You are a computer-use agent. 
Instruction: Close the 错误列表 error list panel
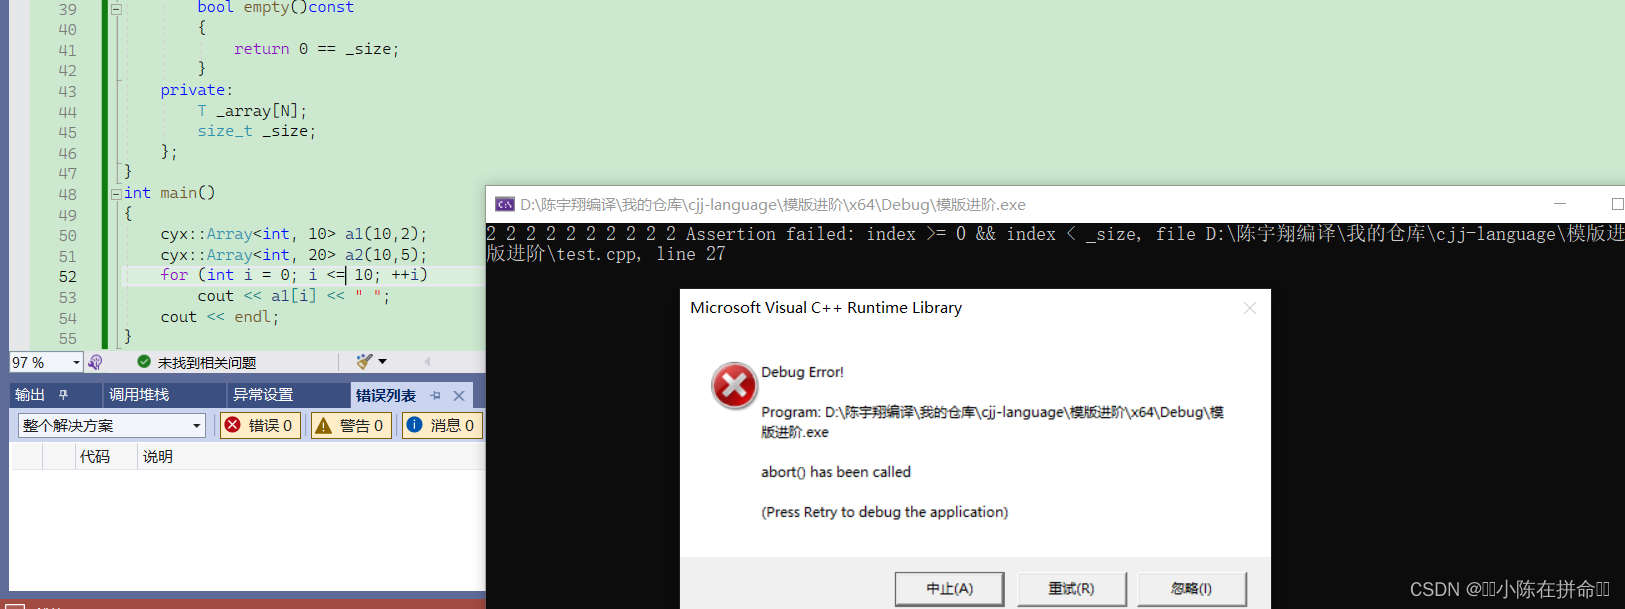point(459,395)
